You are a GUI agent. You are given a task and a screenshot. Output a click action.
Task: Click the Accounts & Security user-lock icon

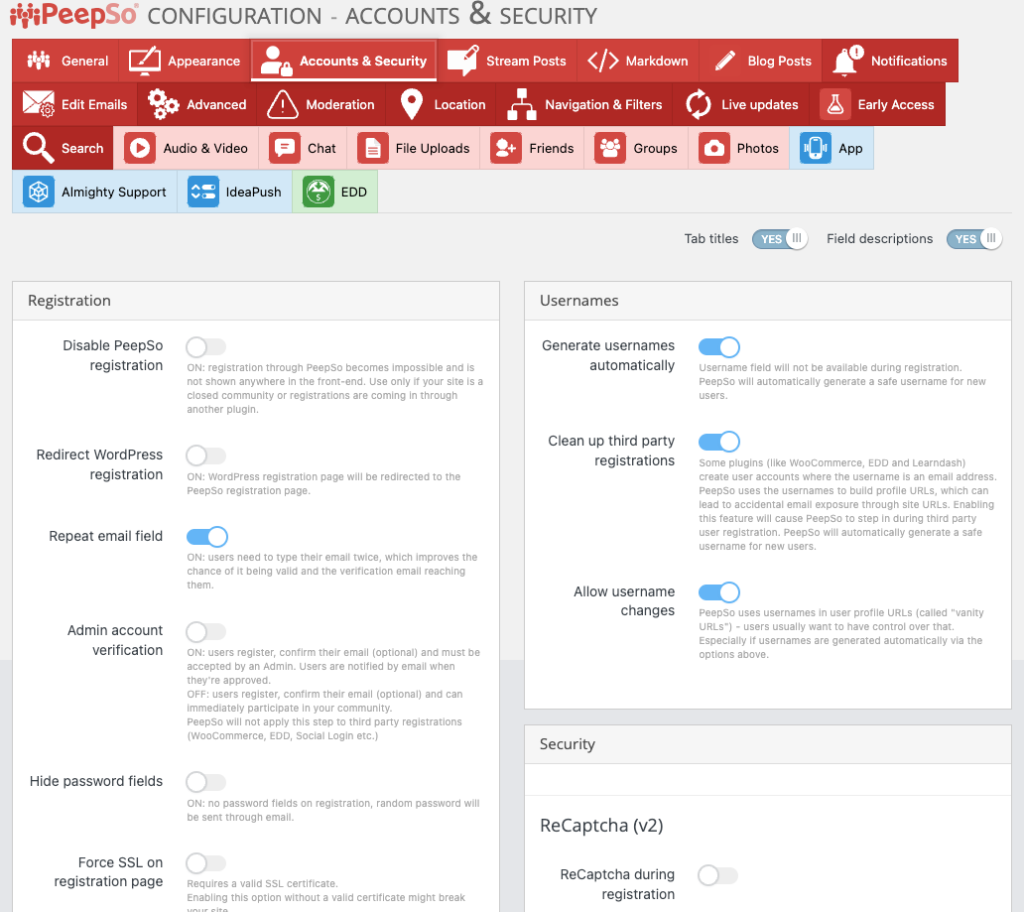276,61
